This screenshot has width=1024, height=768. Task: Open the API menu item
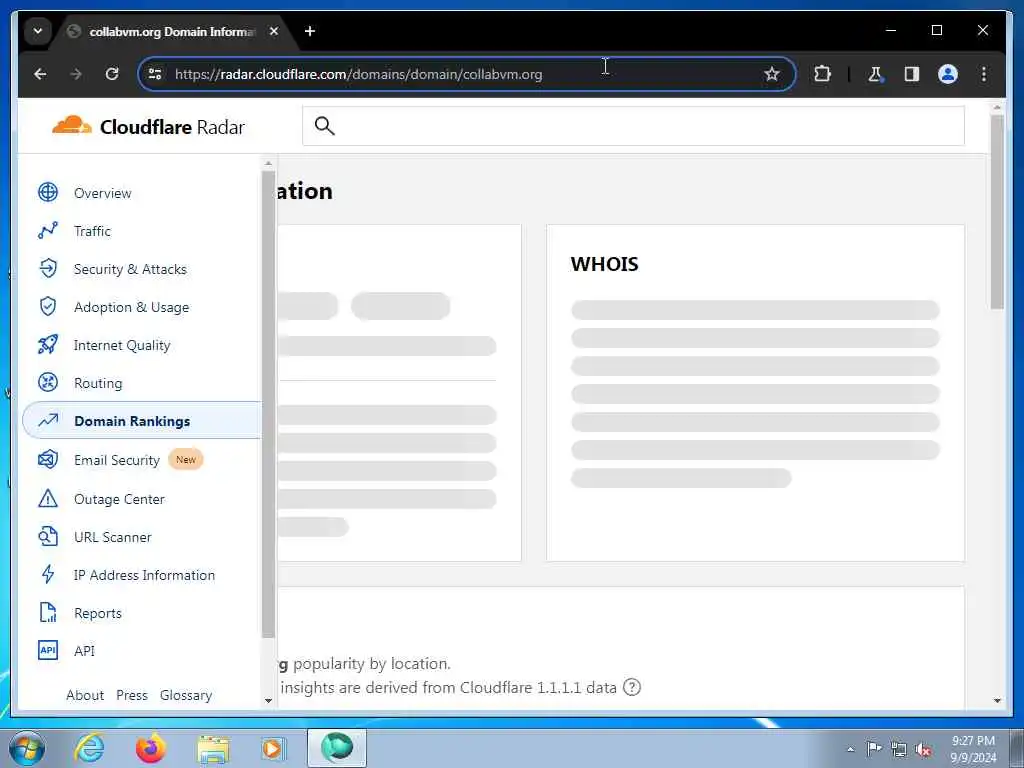[84, 650]
